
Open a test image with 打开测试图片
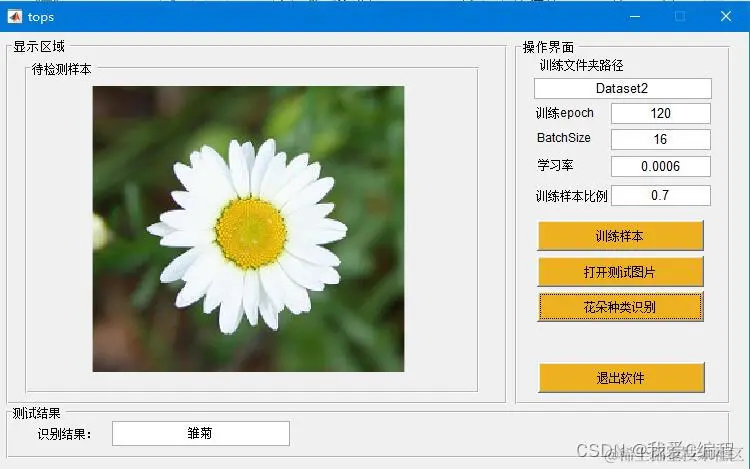point(620,272)
